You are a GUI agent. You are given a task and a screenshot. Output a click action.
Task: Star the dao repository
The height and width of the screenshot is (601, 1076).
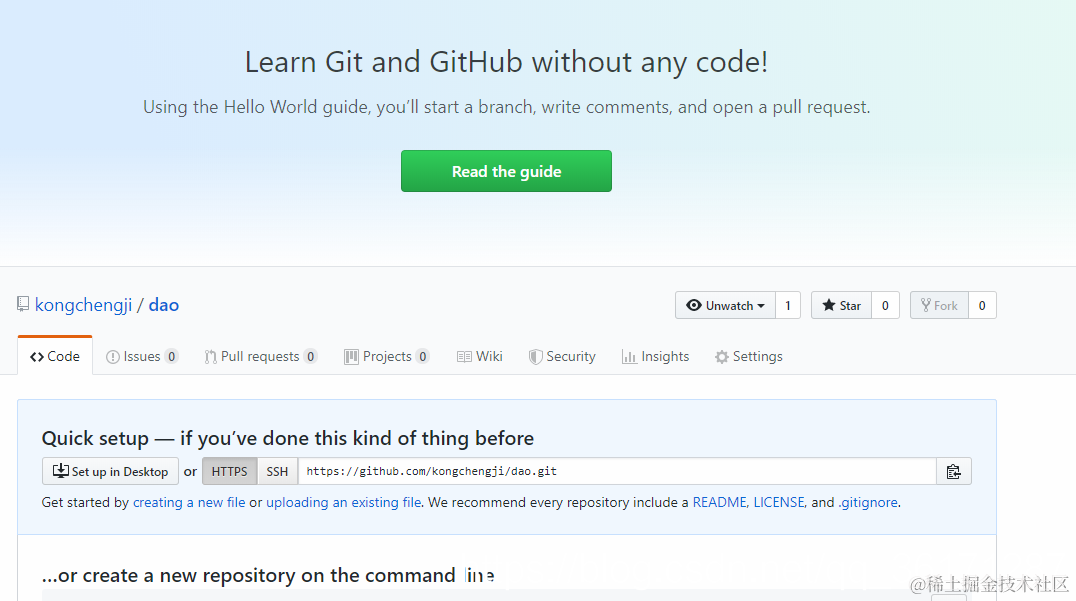coord(841,305)
